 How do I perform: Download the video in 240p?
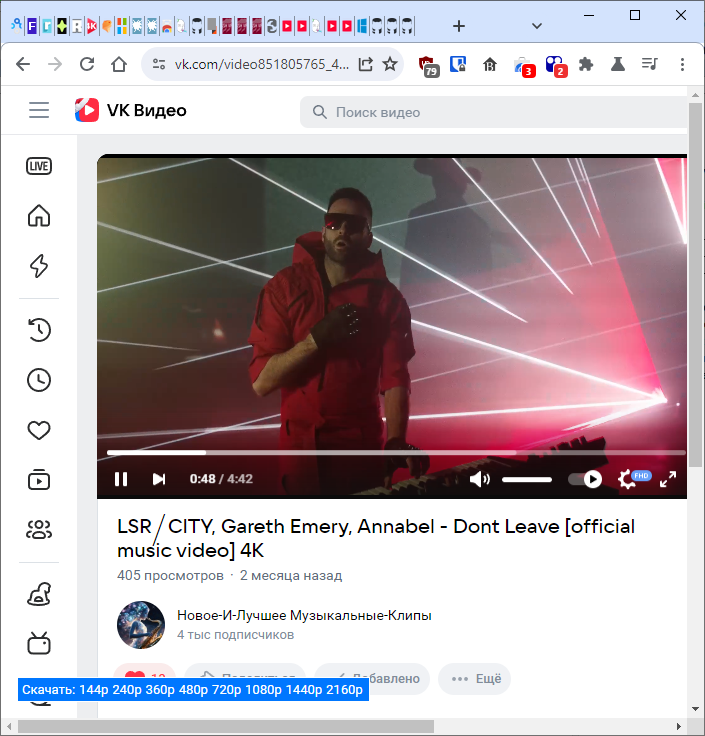click(x=127, y=690)
